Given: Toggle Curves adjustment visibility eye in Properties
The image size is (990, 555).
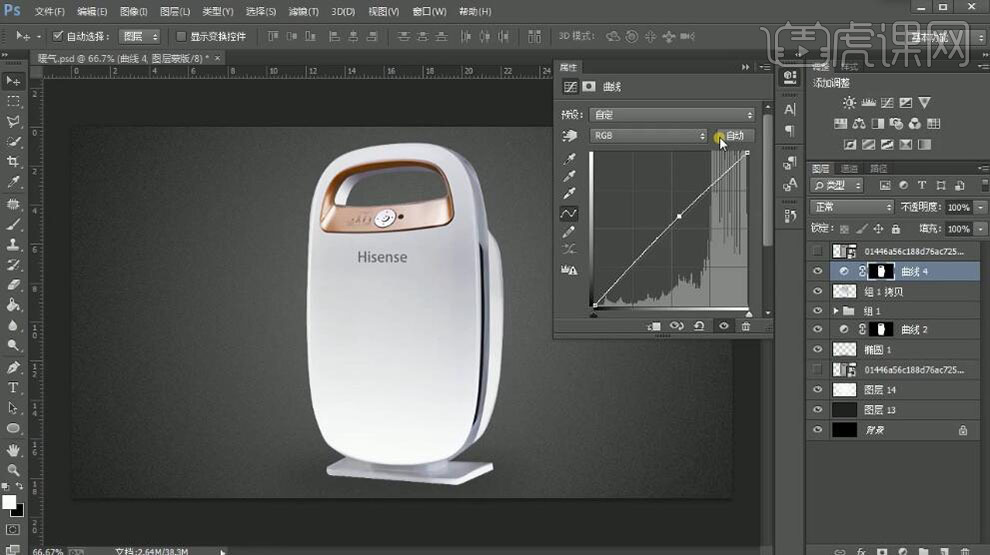Looking at the screenshot, I should (724, 326).
